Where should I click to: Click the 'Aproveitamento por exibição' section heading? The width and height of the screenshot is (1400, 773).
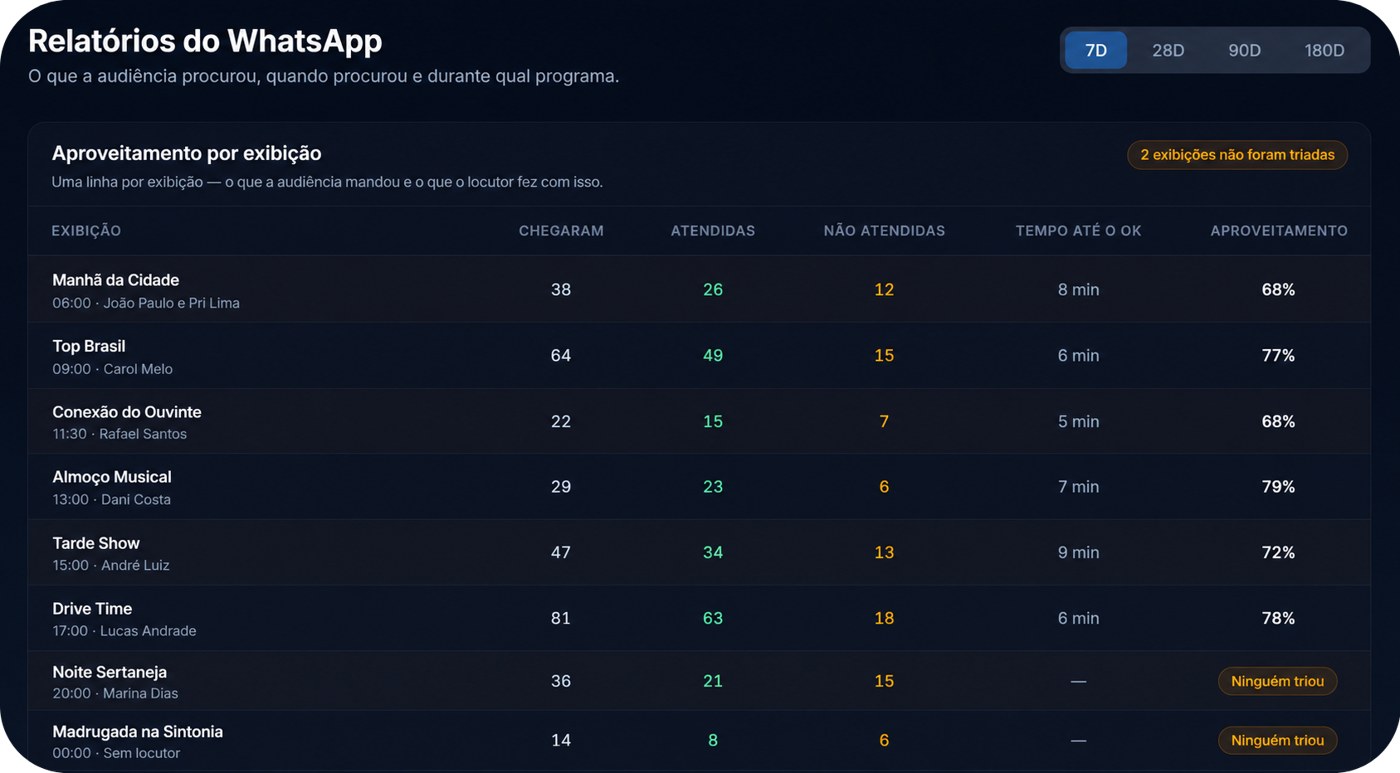tap(187, 154)
